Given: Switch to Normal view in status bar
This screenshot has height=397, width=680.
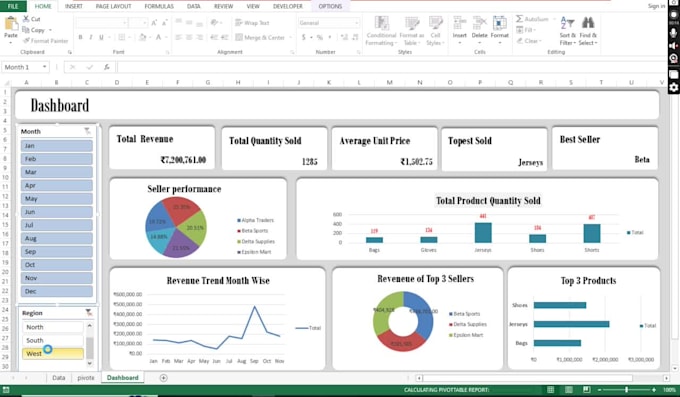Looking at the screenshot, I should point(550,390).
